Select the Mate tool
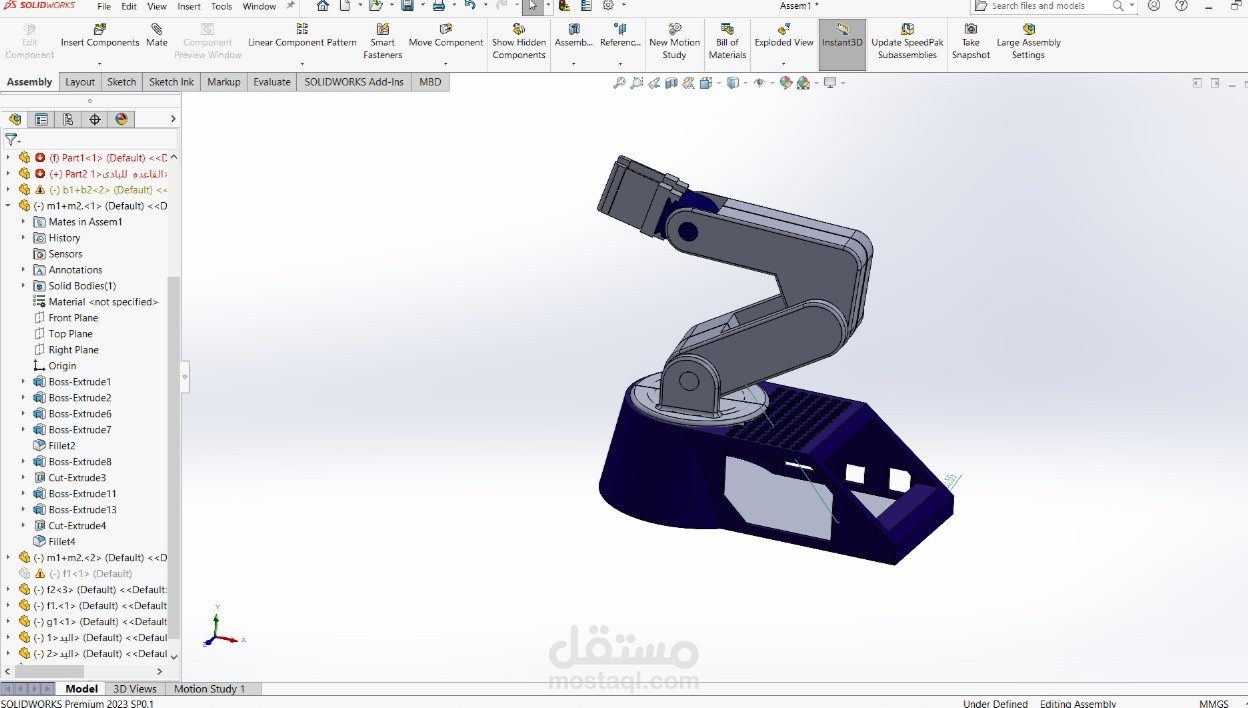 (x=157, y=36)
